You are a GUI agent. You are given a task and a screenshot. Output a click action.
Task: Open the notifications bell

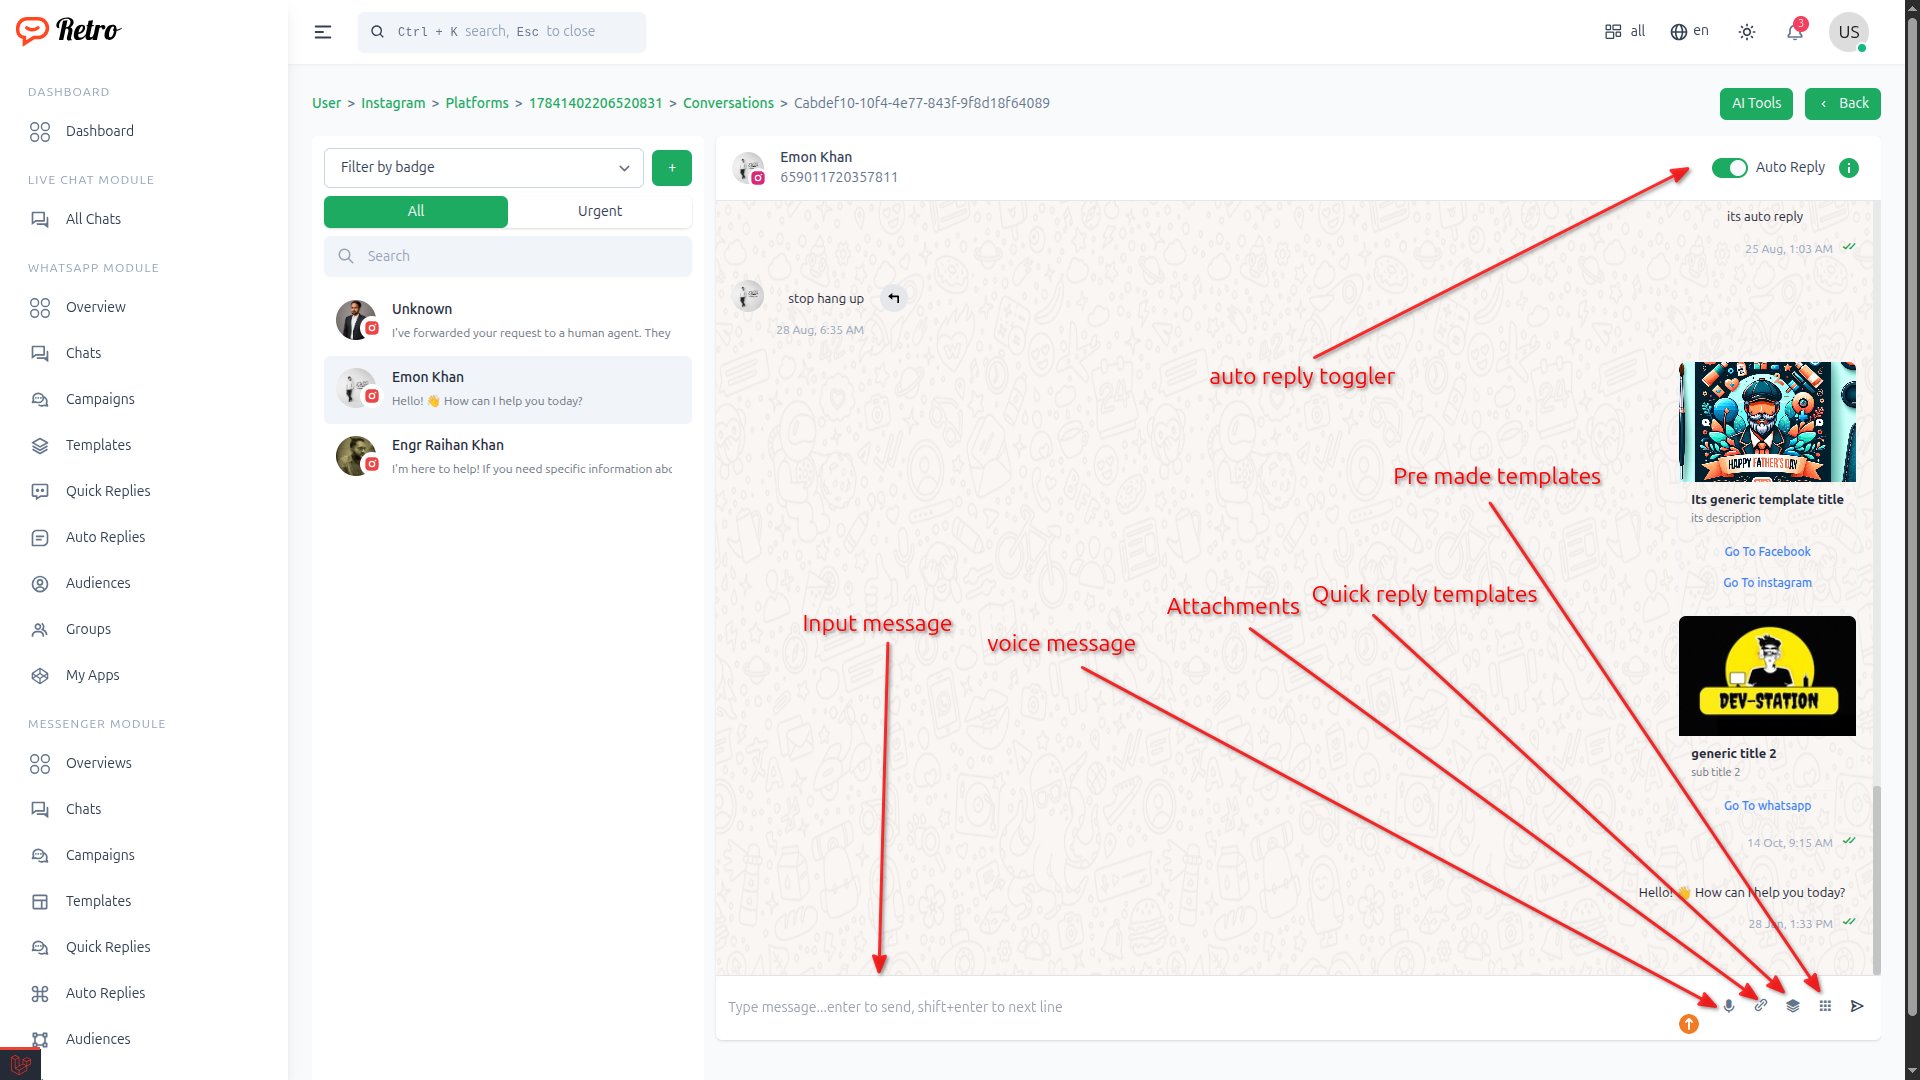(x=1795, y=32)
